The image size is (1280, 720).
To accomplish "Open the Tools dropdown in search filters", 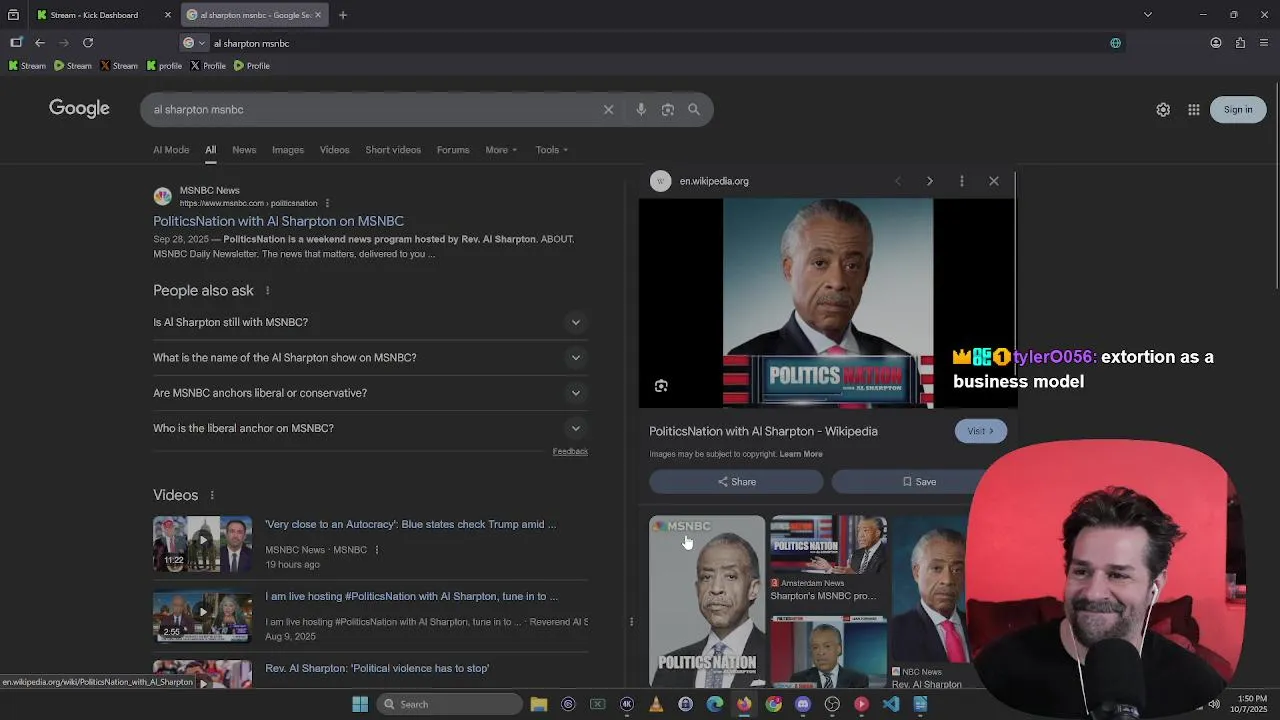I will (x=551, y=150).
